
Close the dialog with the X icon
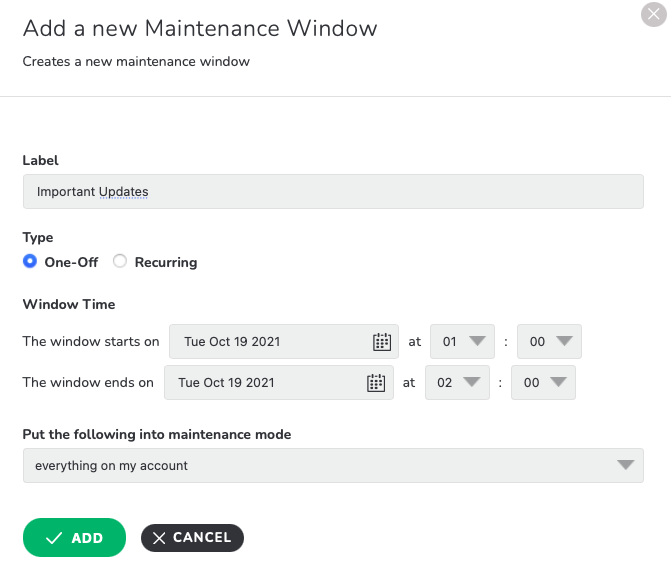(x=653, y=15)
